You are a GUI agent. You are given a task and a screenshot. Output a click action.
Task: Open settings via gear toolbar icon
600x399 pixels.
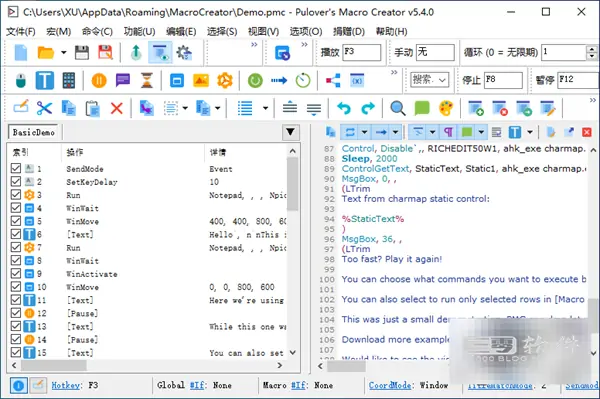pyautogui.click(x=184, y=52)
